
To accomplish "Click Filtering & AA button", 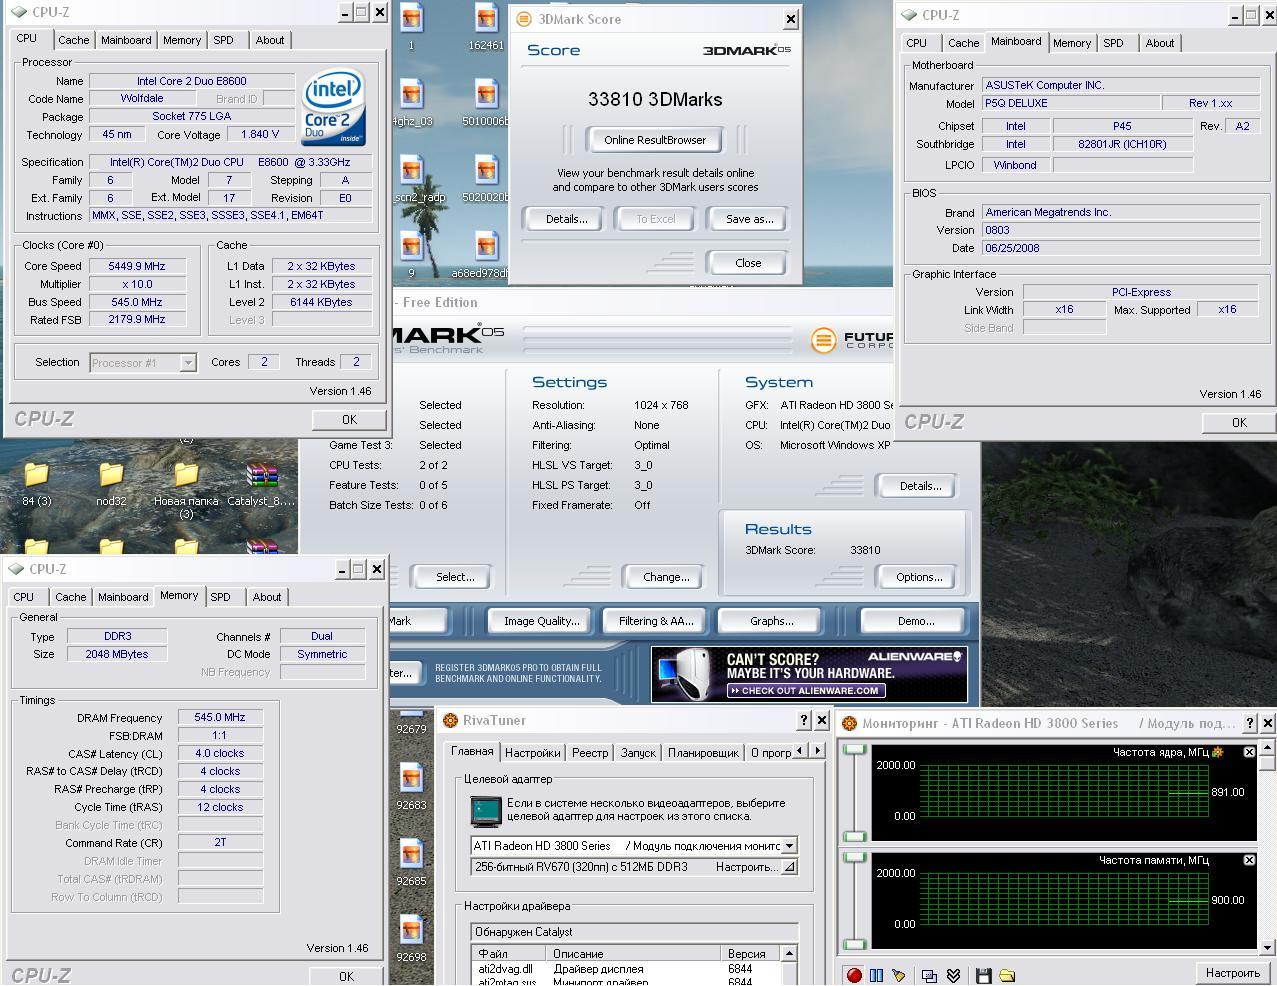I will 656,621.
